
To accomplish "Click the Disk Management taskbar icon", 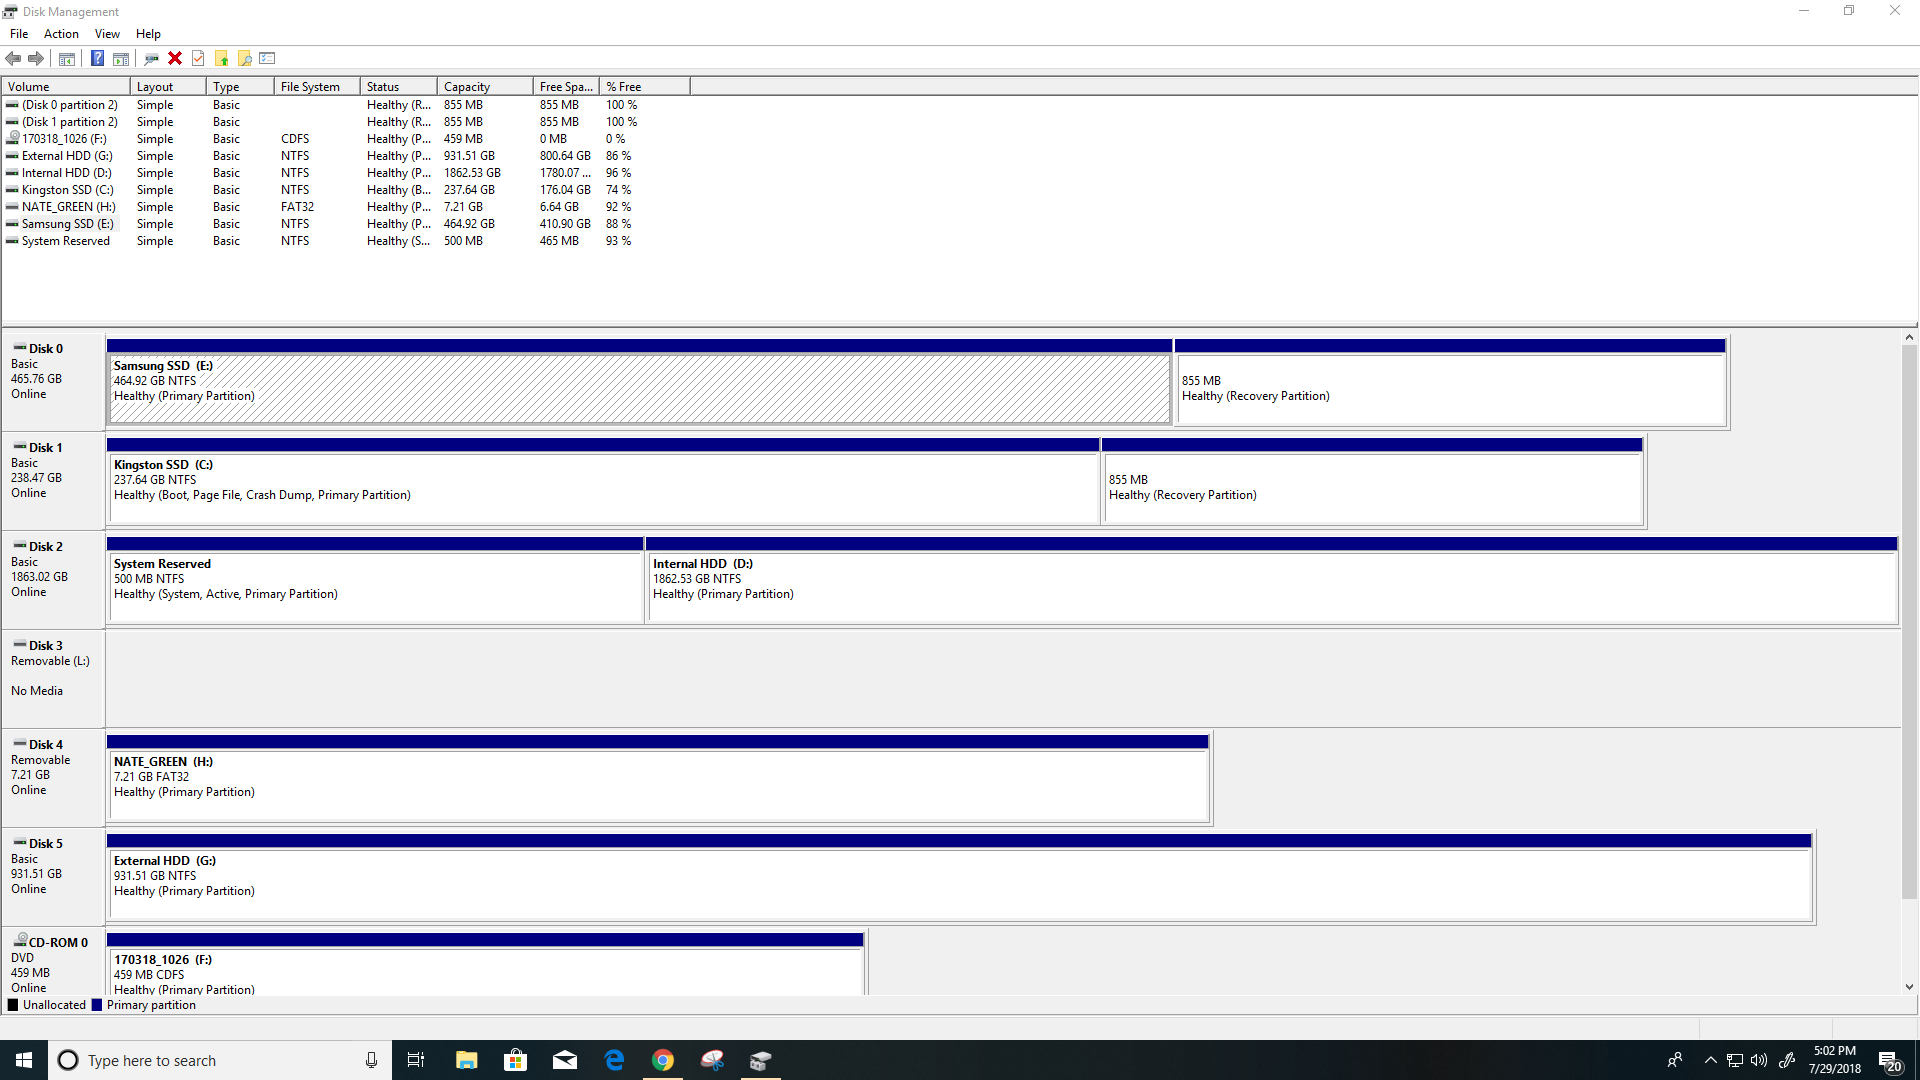I will point(761,1060).
